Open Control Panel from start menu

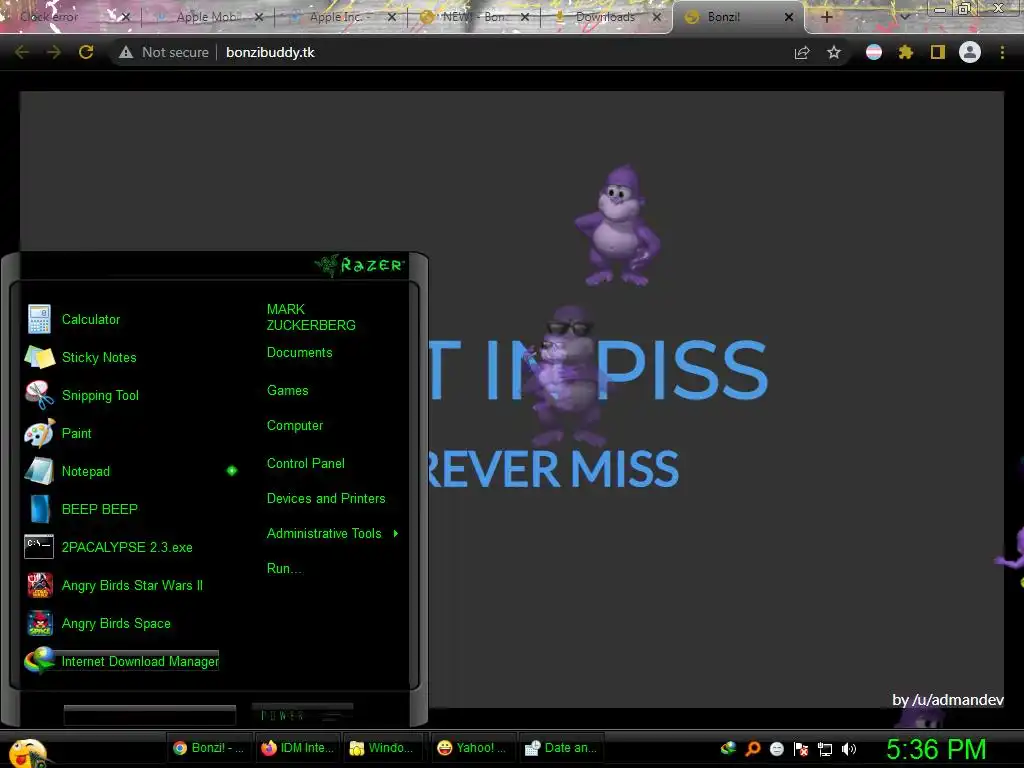[306, 464]
